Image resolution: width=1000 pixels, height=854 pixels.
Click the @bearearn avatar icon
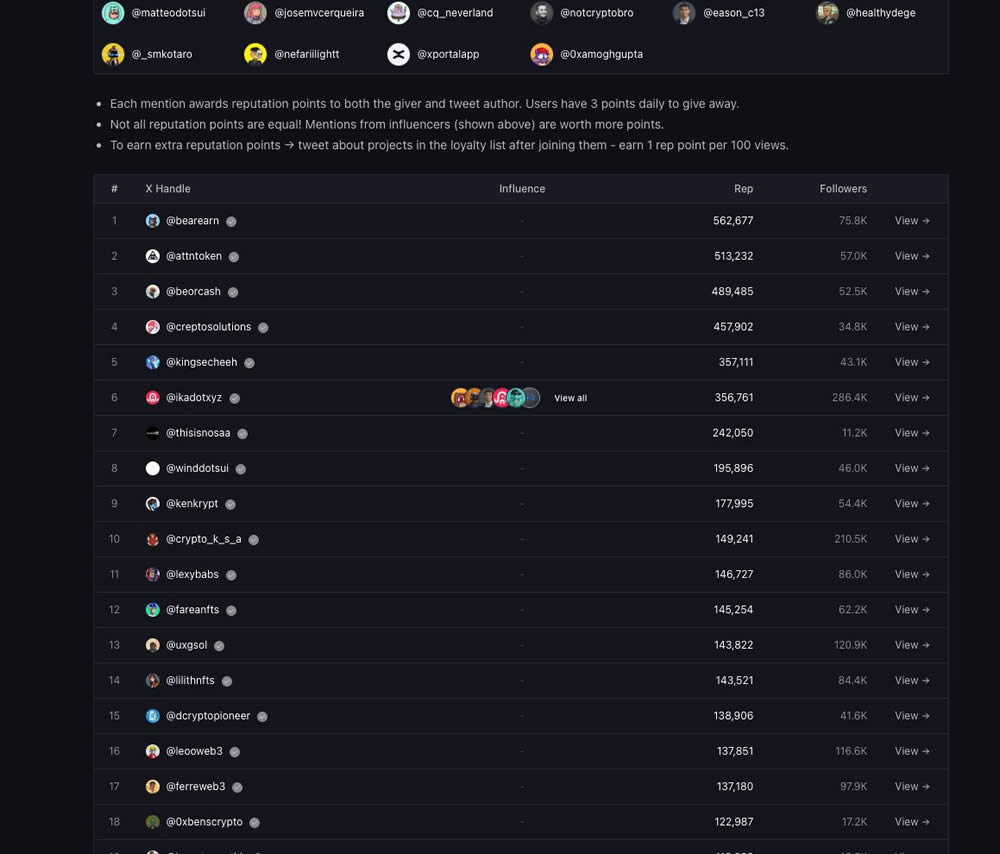[153, 221]
